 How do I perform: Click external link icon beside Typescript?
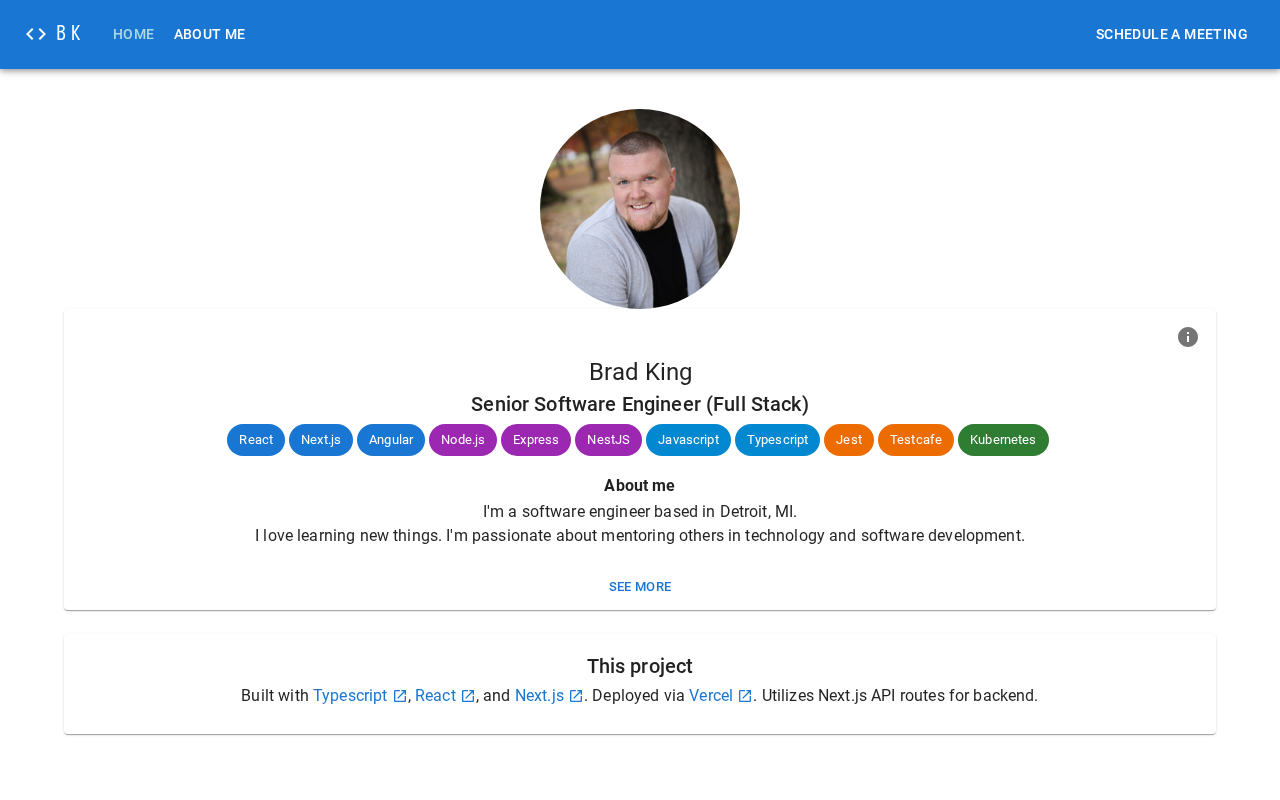click(400, 696)
